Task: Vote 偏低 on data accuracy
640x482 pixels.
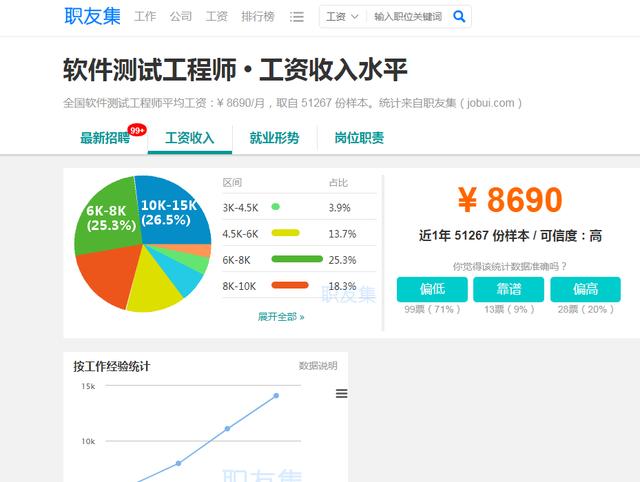Action: coord(432,289)
